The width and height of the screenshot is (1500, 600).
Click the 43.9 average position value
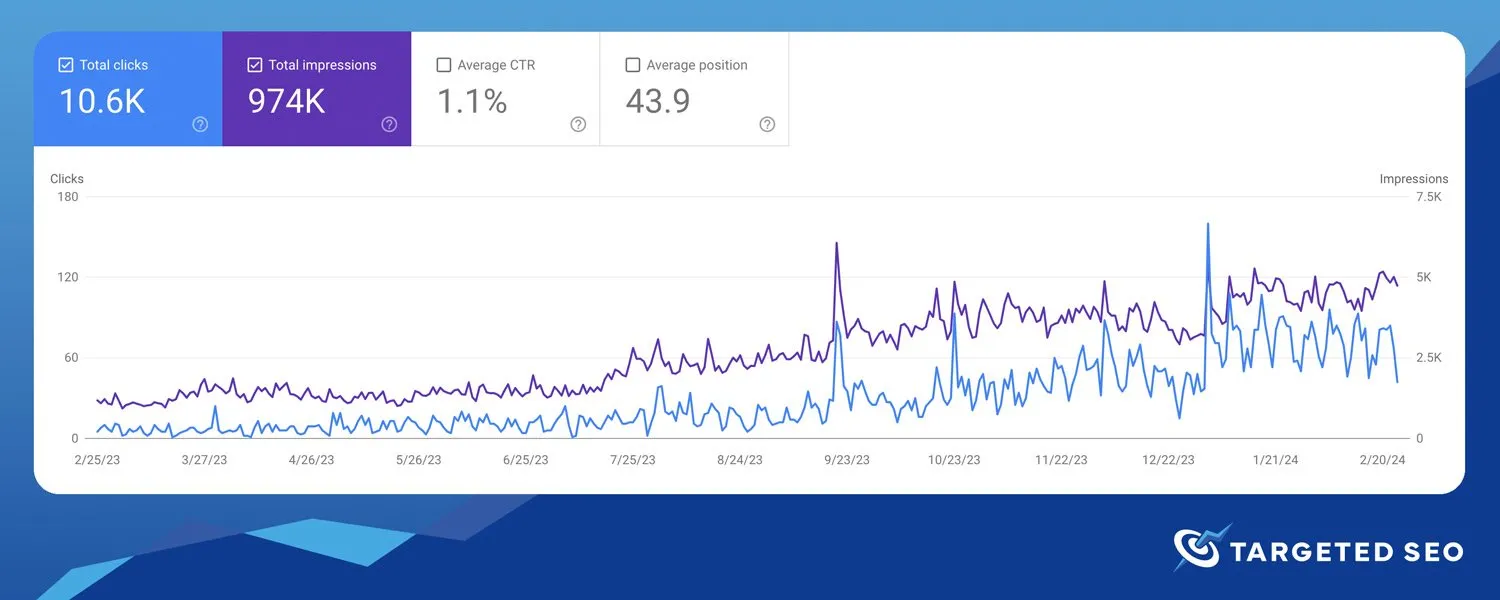pos(658,101)
